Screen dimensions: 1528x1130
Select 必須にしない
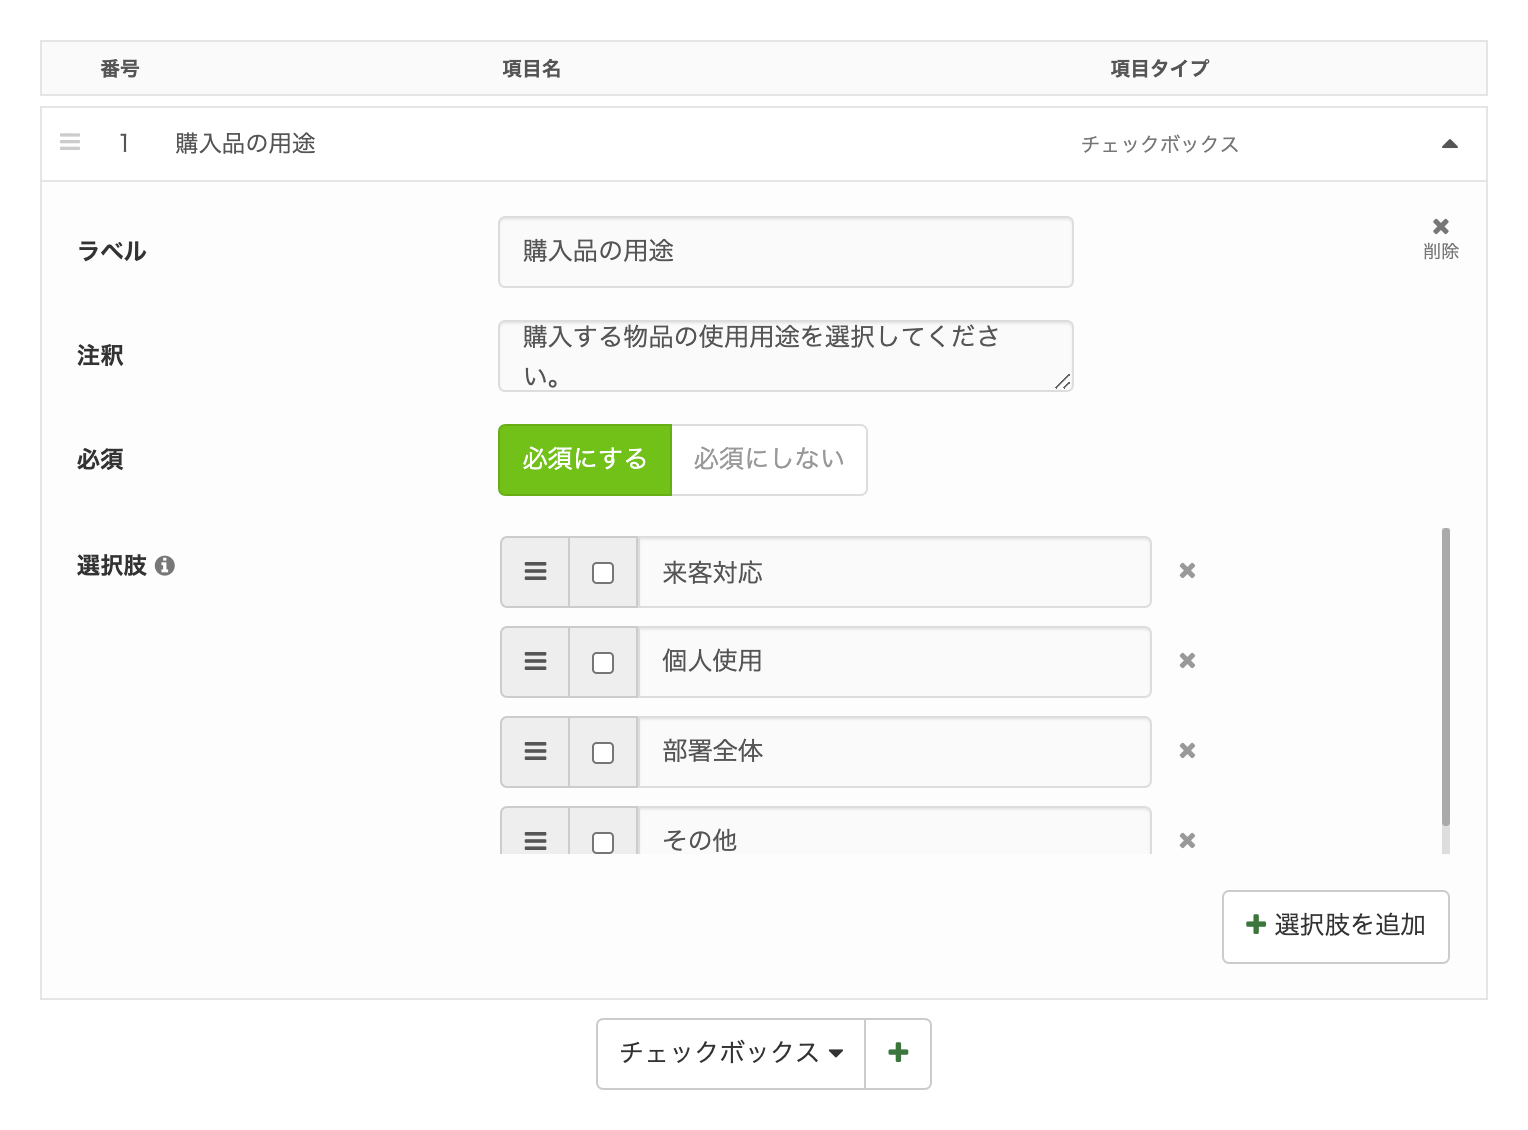pyautogui.click(x=769, y=460)
